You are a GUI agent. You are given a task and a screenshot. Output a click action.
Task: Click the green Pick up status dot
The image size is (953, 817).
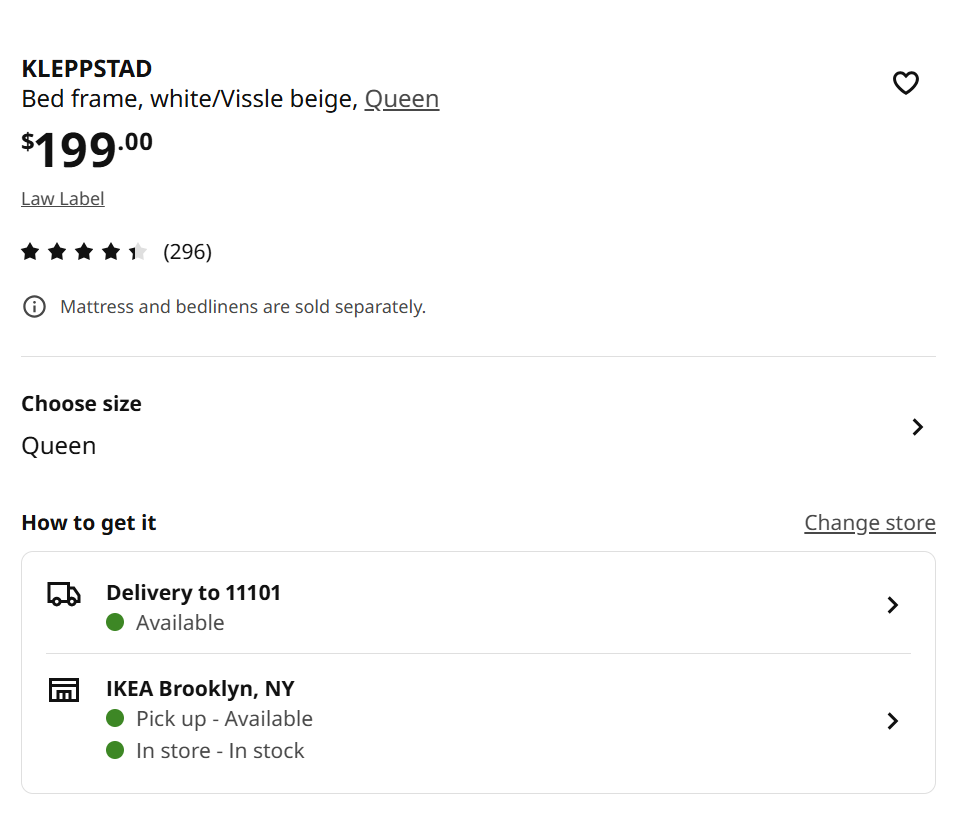click(115, 718)
